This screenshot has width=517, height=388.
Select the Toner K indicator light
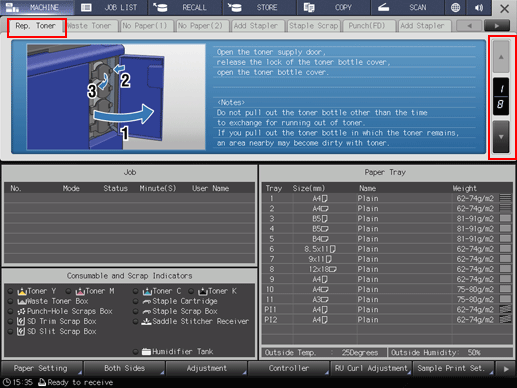tap(191, 291)
